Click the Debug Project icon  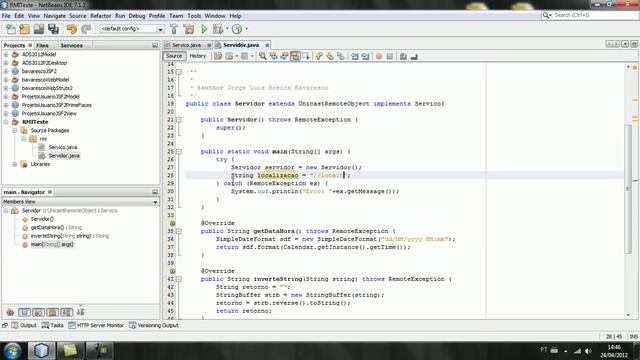click(218, 29)
